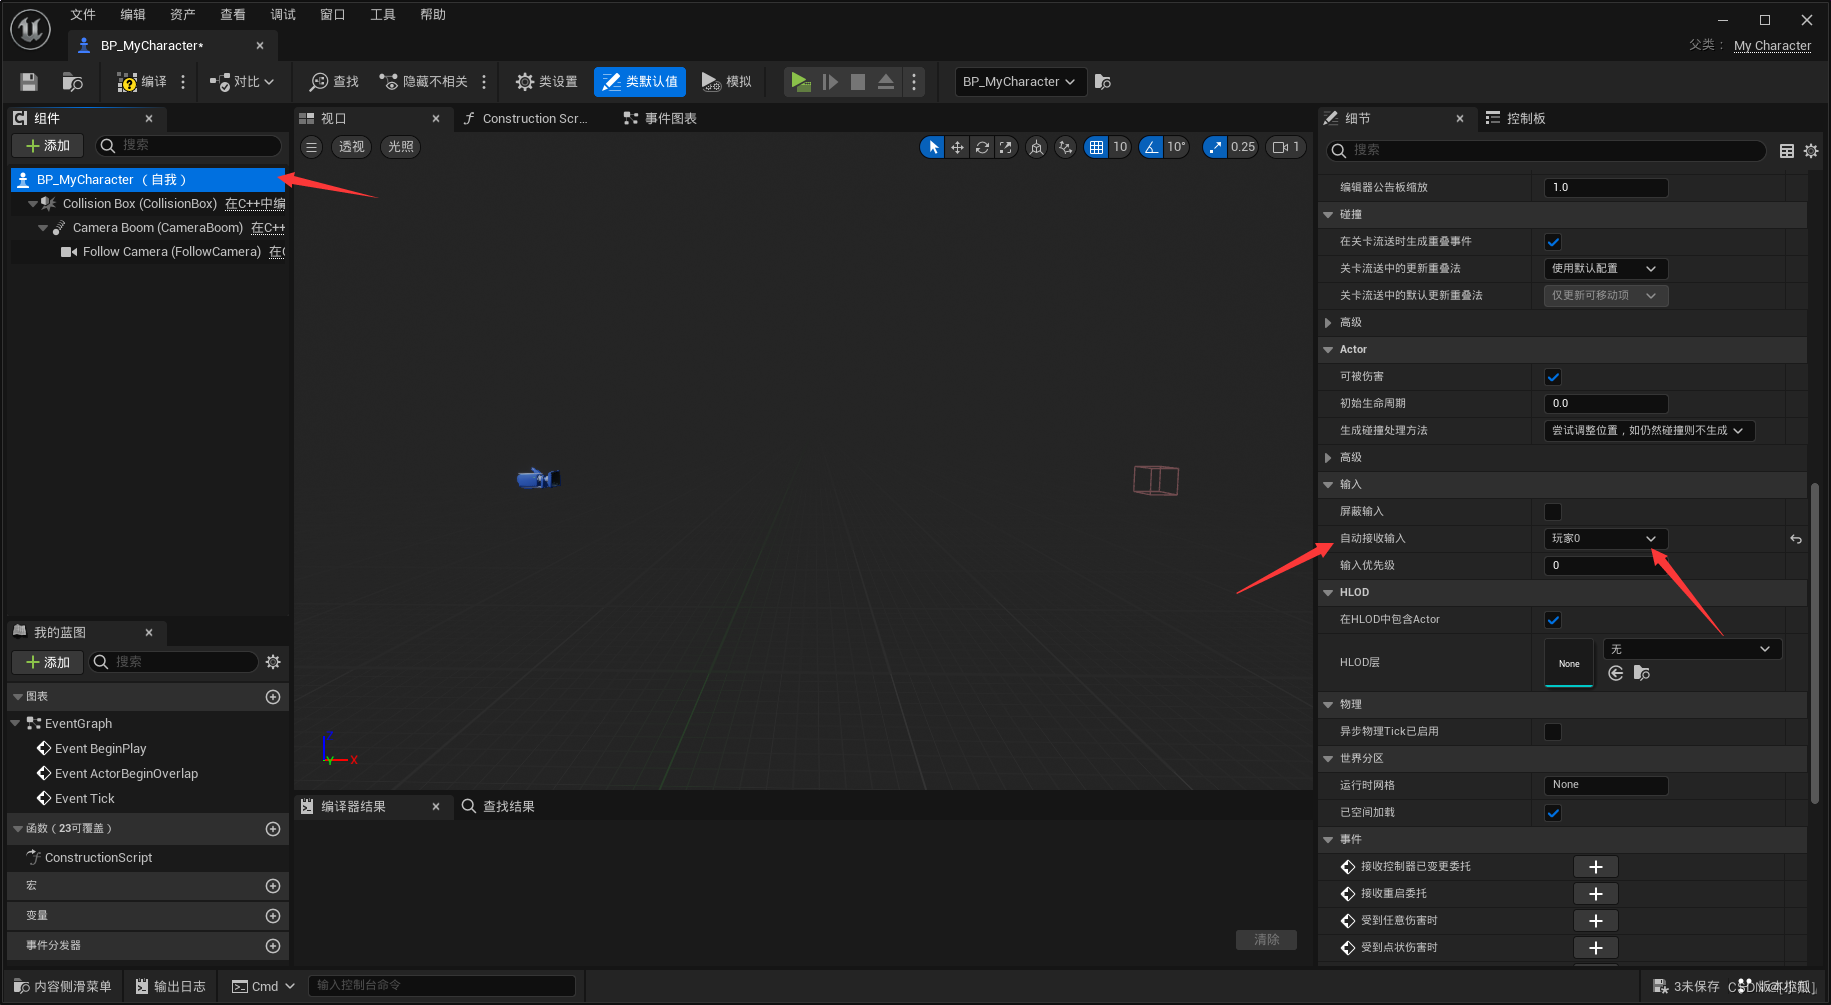The height and width of the screenshot is (1005, 1831).
Task: Open BP_MyCharacter debug object dropdown
Action: coord(1020,82)
